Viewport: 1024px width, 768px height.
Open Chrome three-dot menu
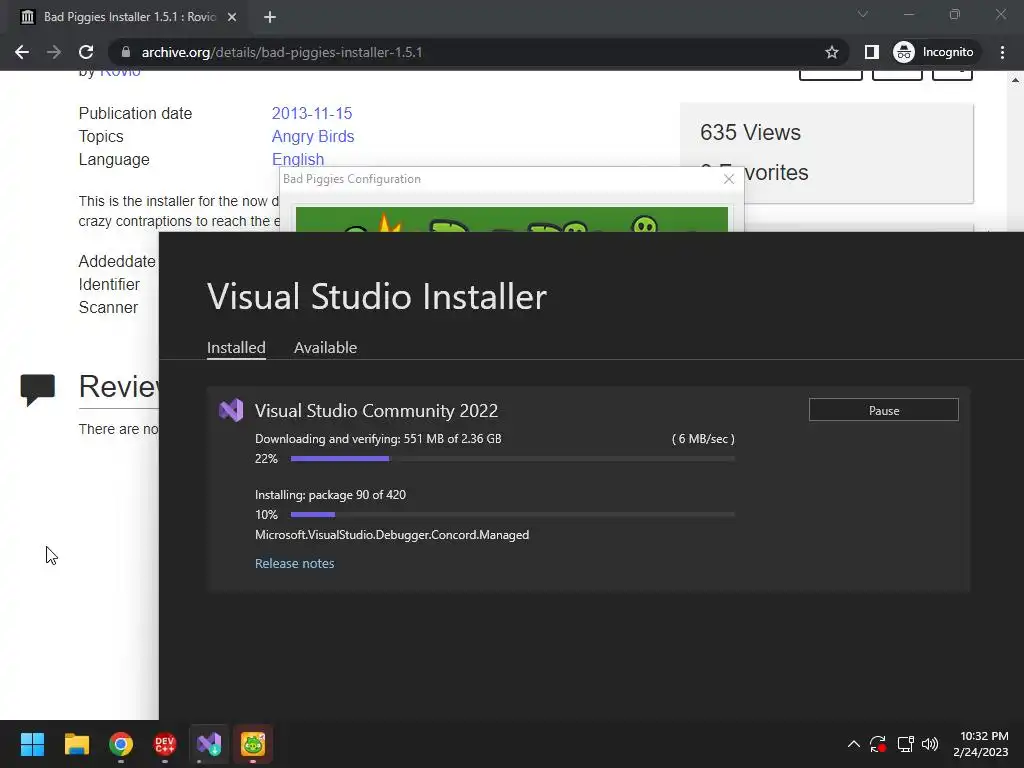(1002, 52)
